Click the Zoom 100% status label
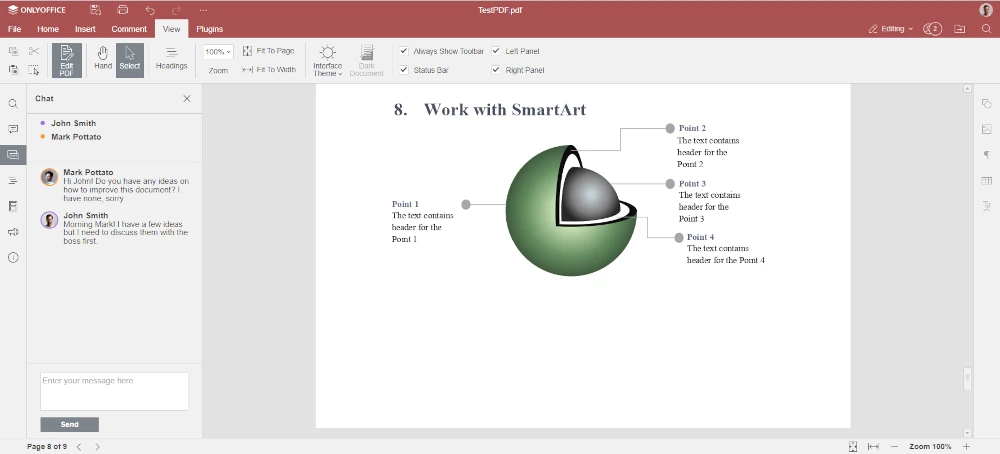Image resolution: width=1000 pixels, height=454 pixels. tap(930, 447)
